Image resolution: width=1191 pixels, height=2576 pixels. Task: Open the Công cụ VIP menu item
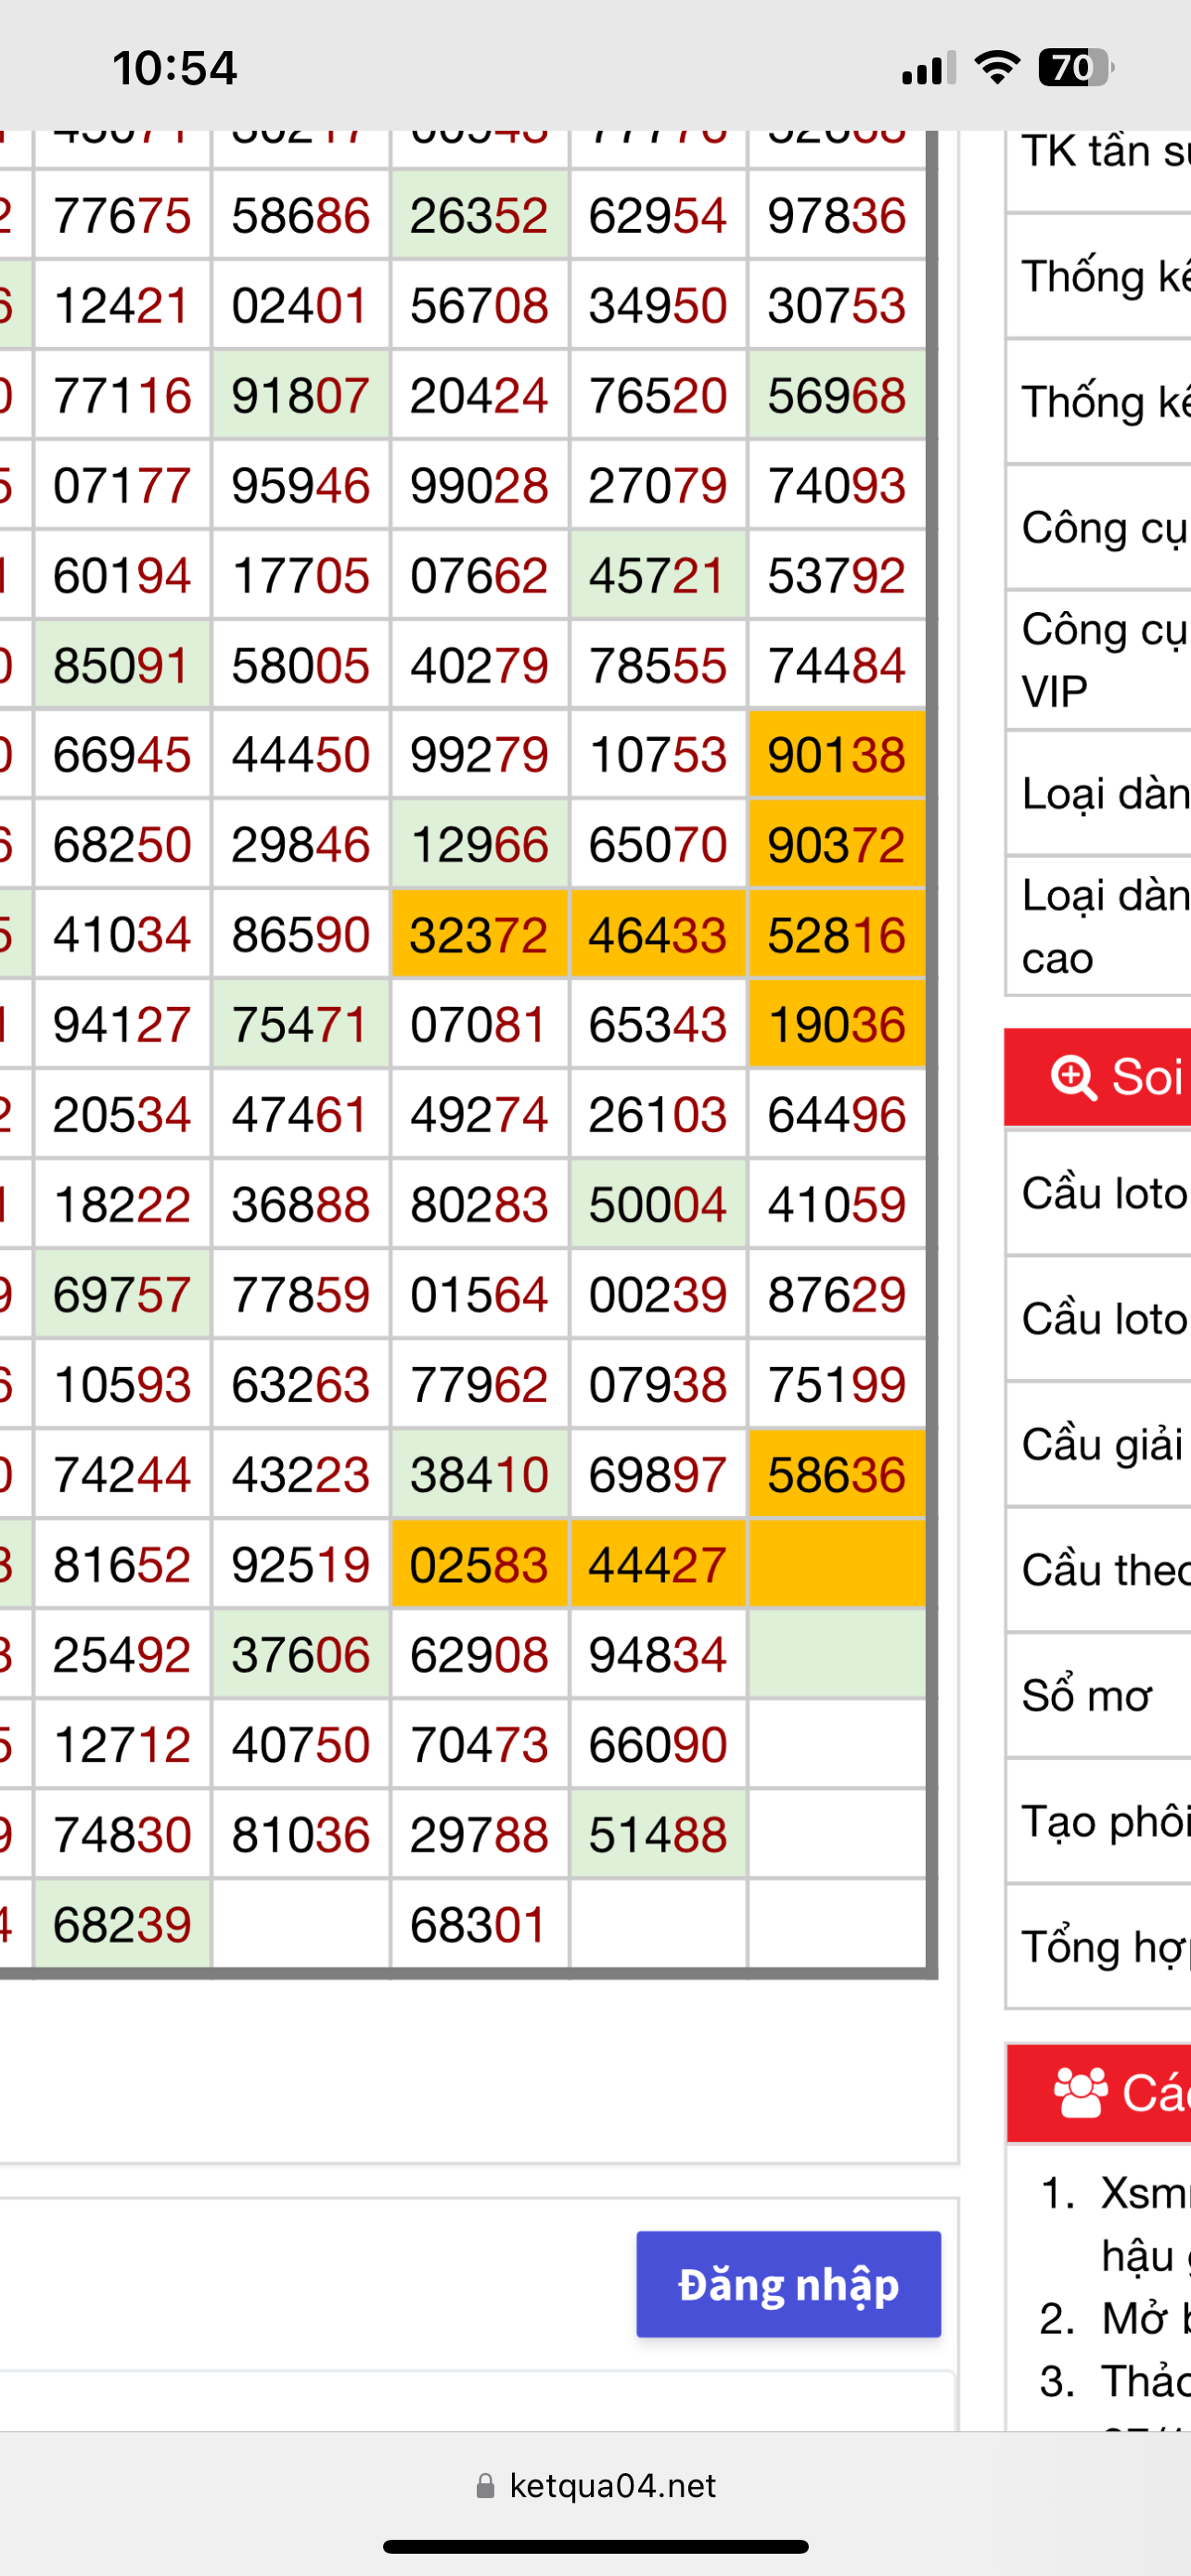[x=1098, y=660]
